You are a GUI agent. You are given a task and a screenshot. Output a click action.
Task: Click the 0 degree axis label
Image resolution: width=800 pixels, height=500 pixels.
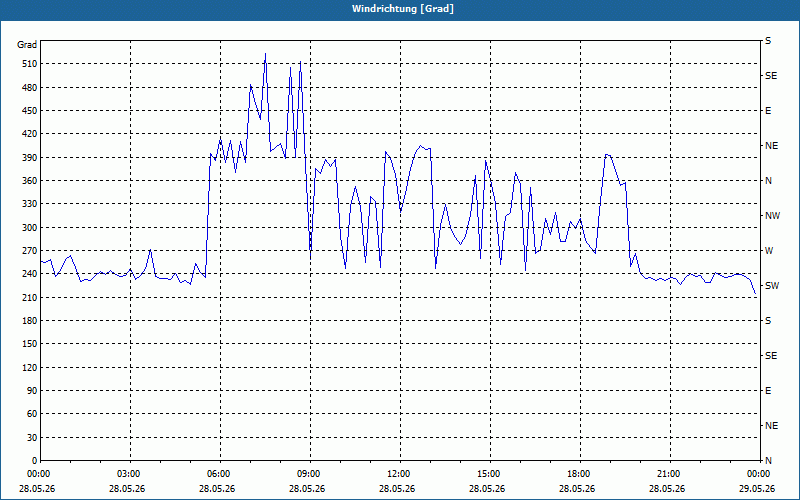pyautogui.click(x=34, y=461)
